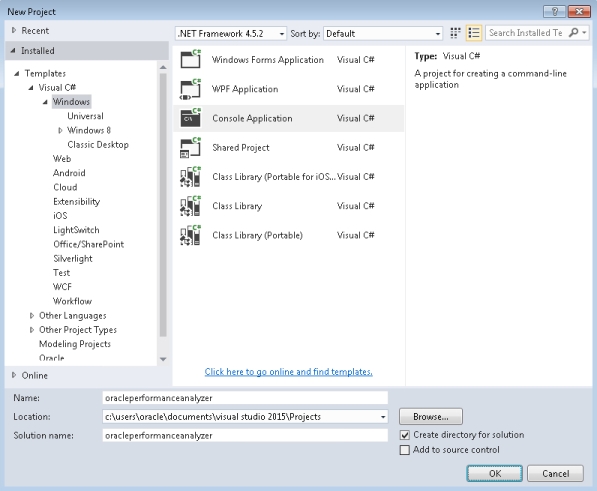The width and height of the screenshot is (597, 491).
Task: Click the Location path text field
Action: click(x=241, y=417)
